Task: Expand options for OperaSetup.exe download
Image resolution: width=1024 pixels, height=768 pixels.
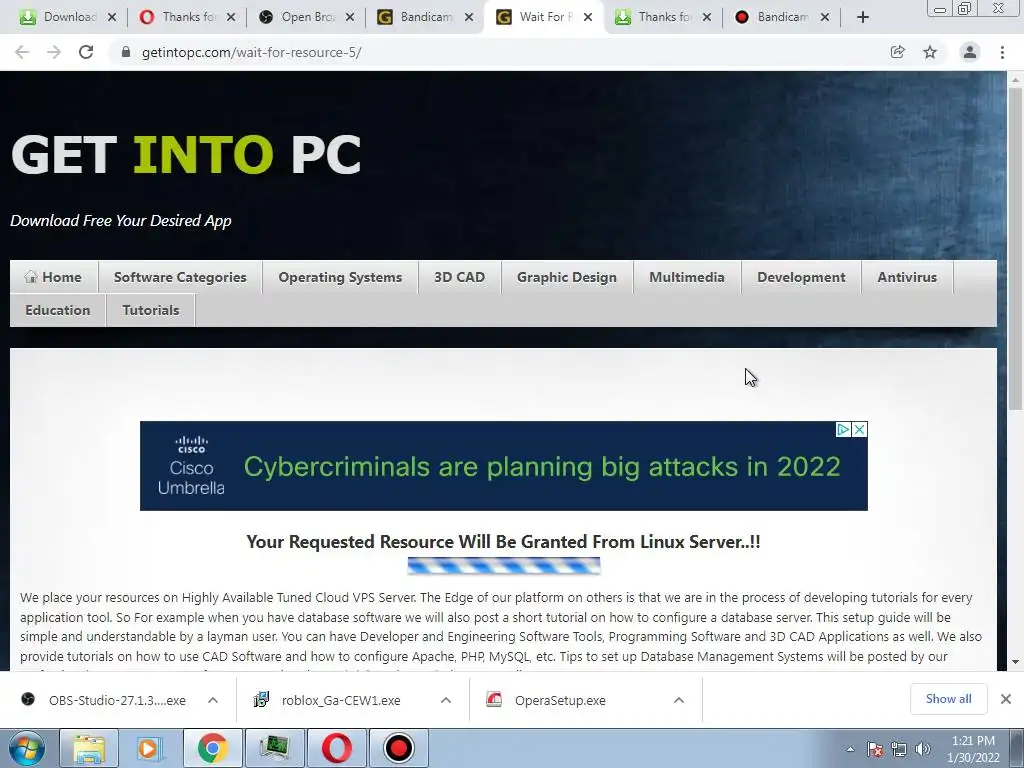Action: point(679,700)
